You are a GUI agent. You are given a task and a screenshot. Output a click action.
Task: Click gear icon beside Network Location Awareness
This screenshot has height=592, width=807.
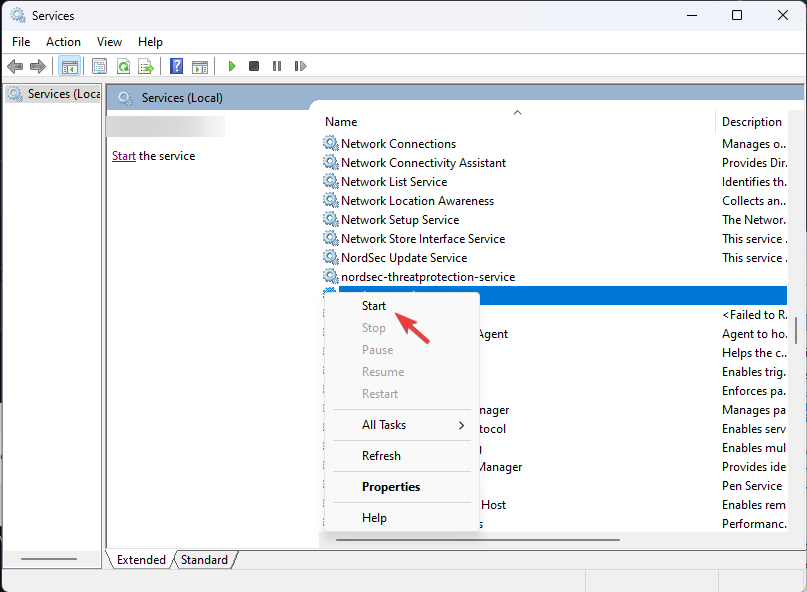coord(330,200)
